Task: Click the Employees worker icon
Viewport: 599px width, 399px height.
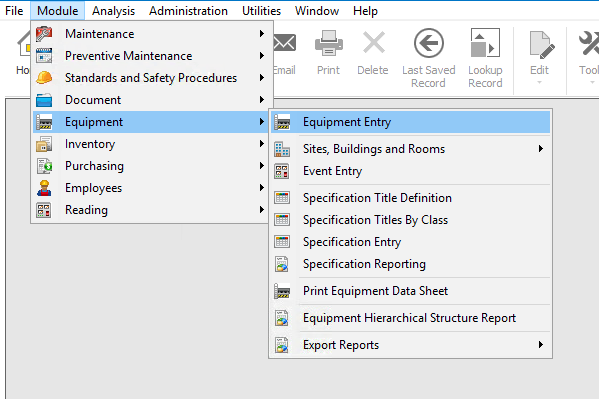Action: (x=44, y=188)
